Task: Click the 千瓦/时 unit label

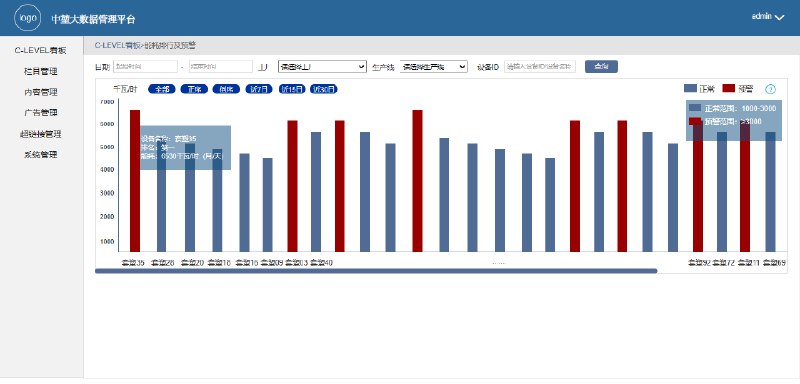Action: coord(125,89)
